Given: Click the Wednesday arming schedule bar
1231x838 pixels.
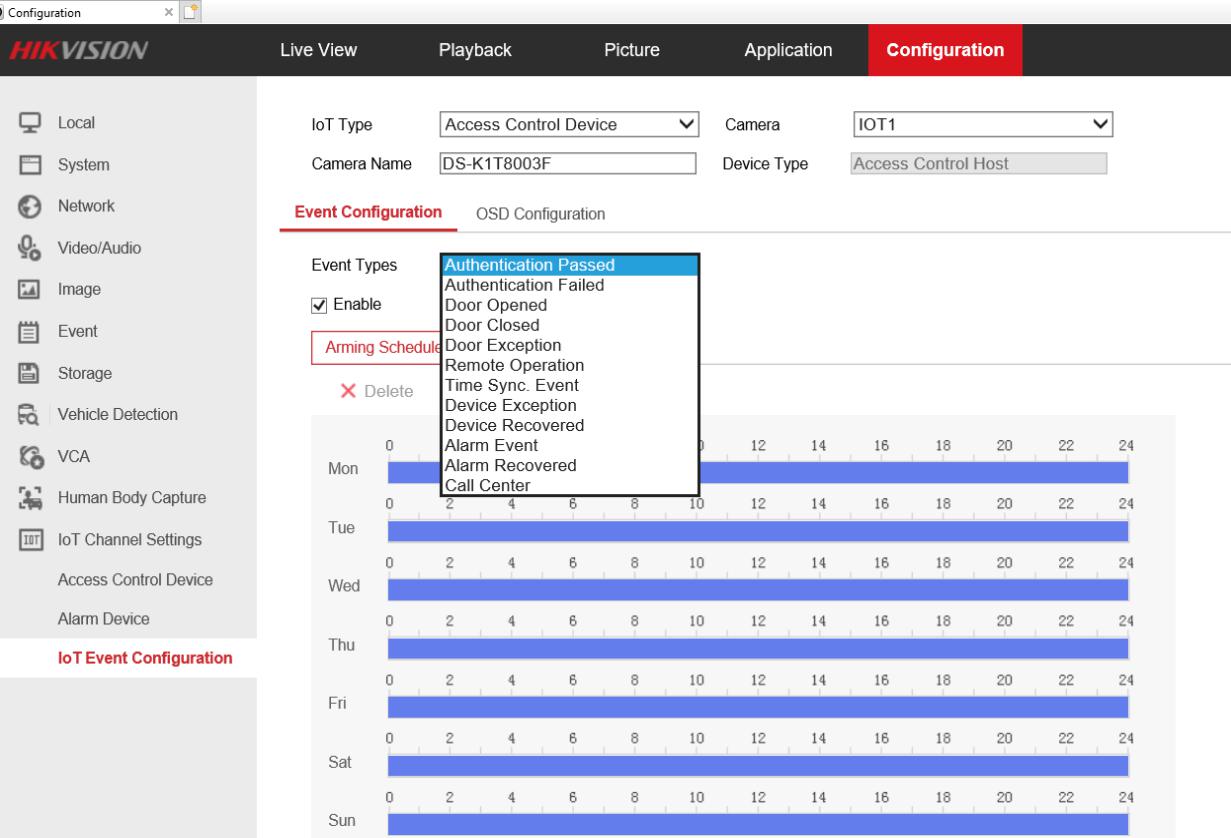Looking at the screenshot, I should 757,590.
